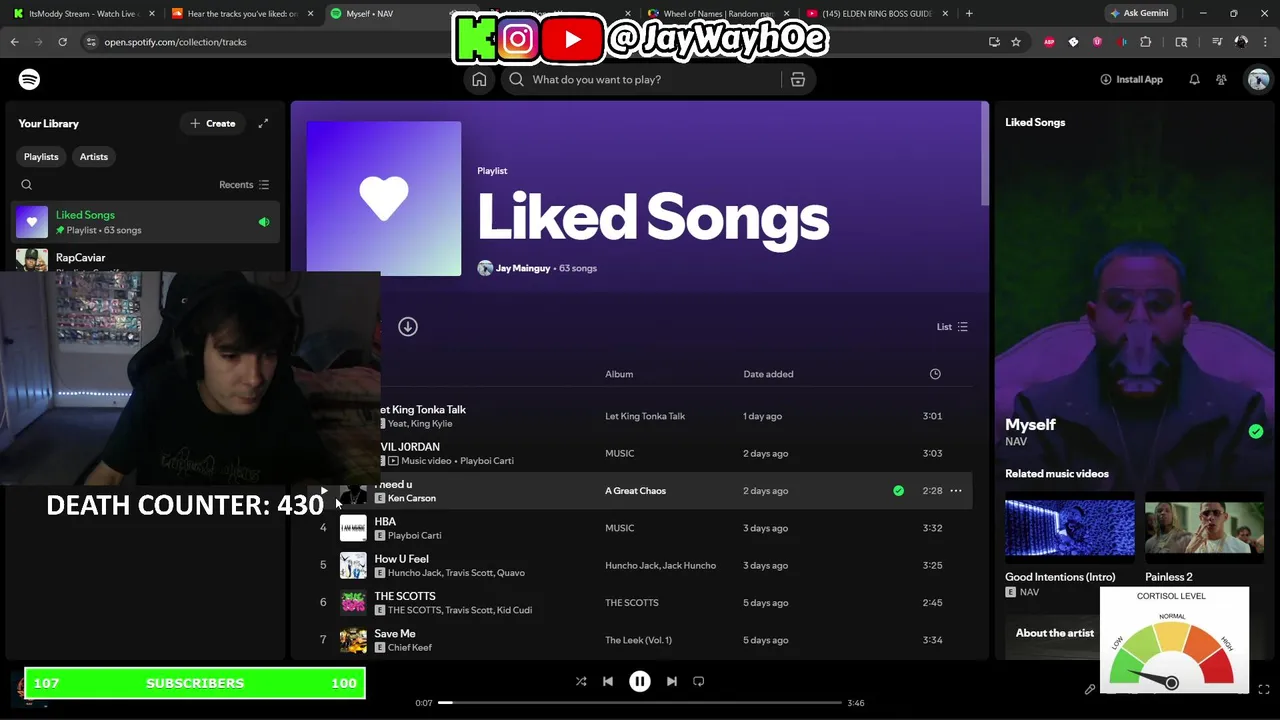Expand Your Library to full view

click(263, 123)
